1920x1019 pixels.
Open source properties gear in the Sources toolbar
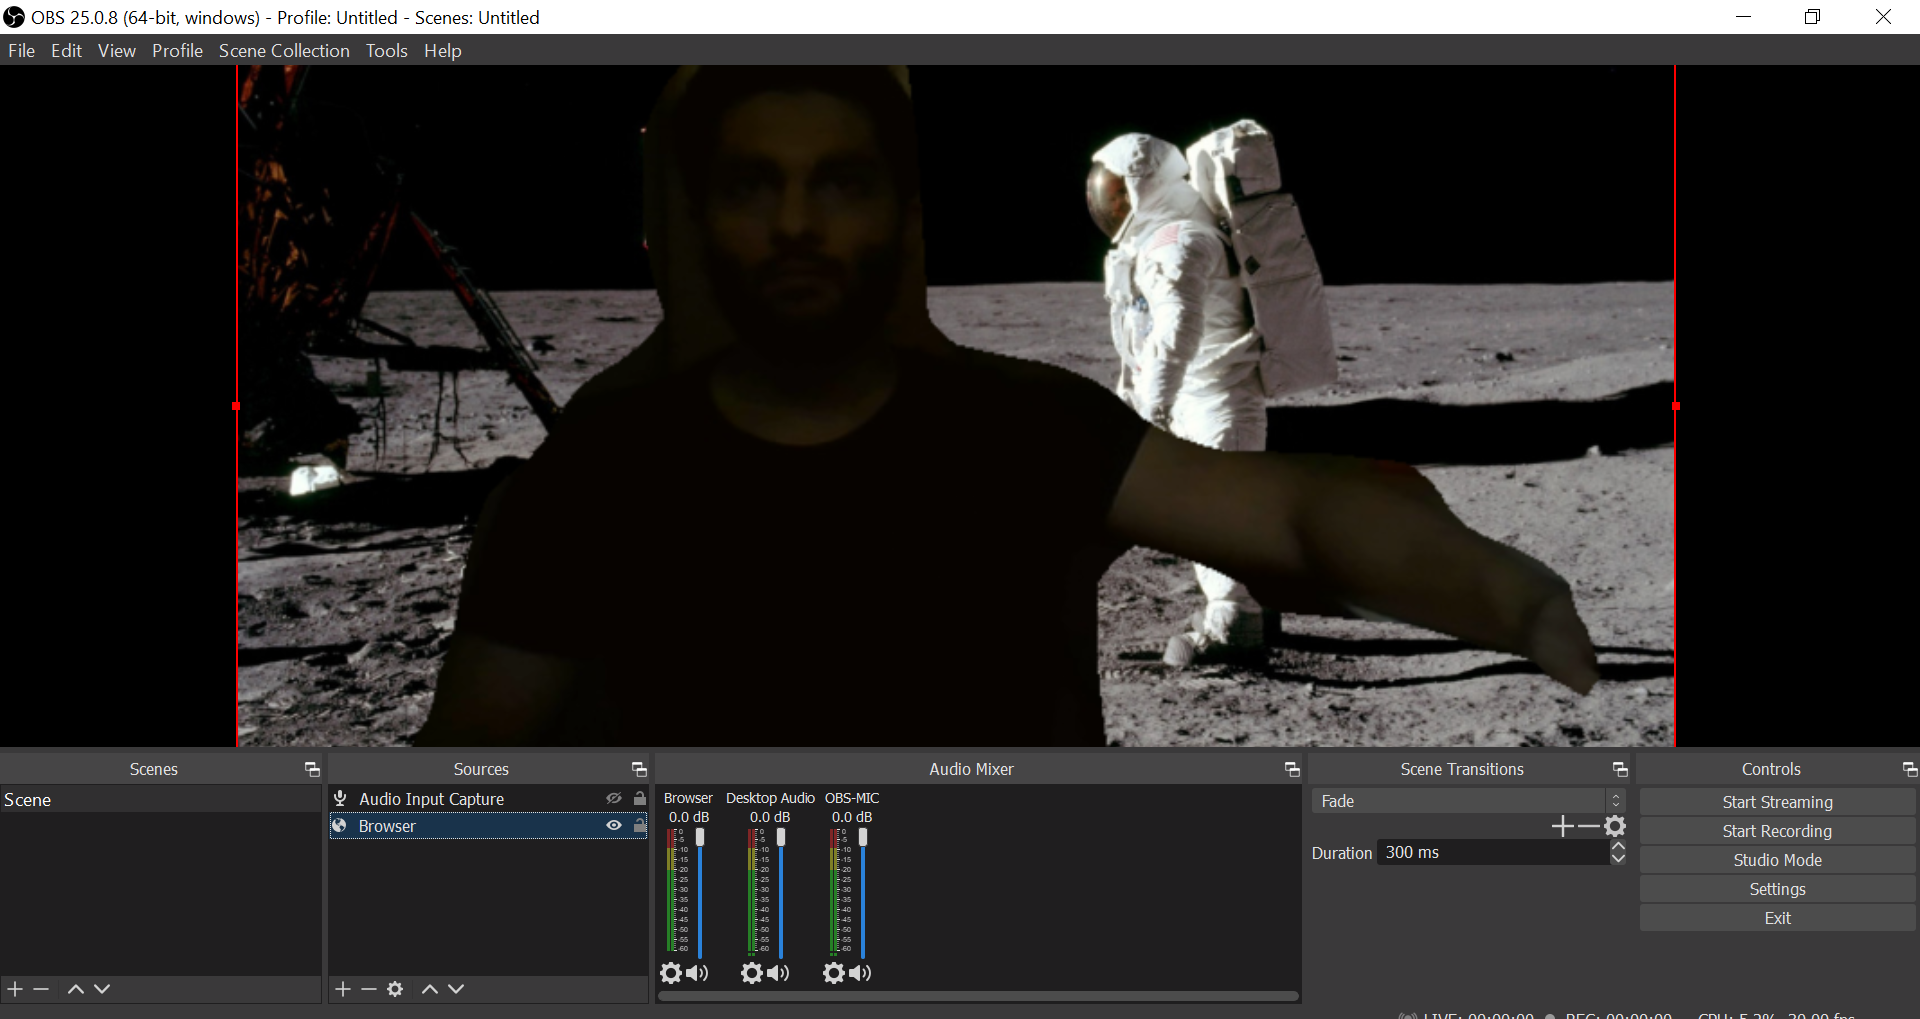coord(395,989)
